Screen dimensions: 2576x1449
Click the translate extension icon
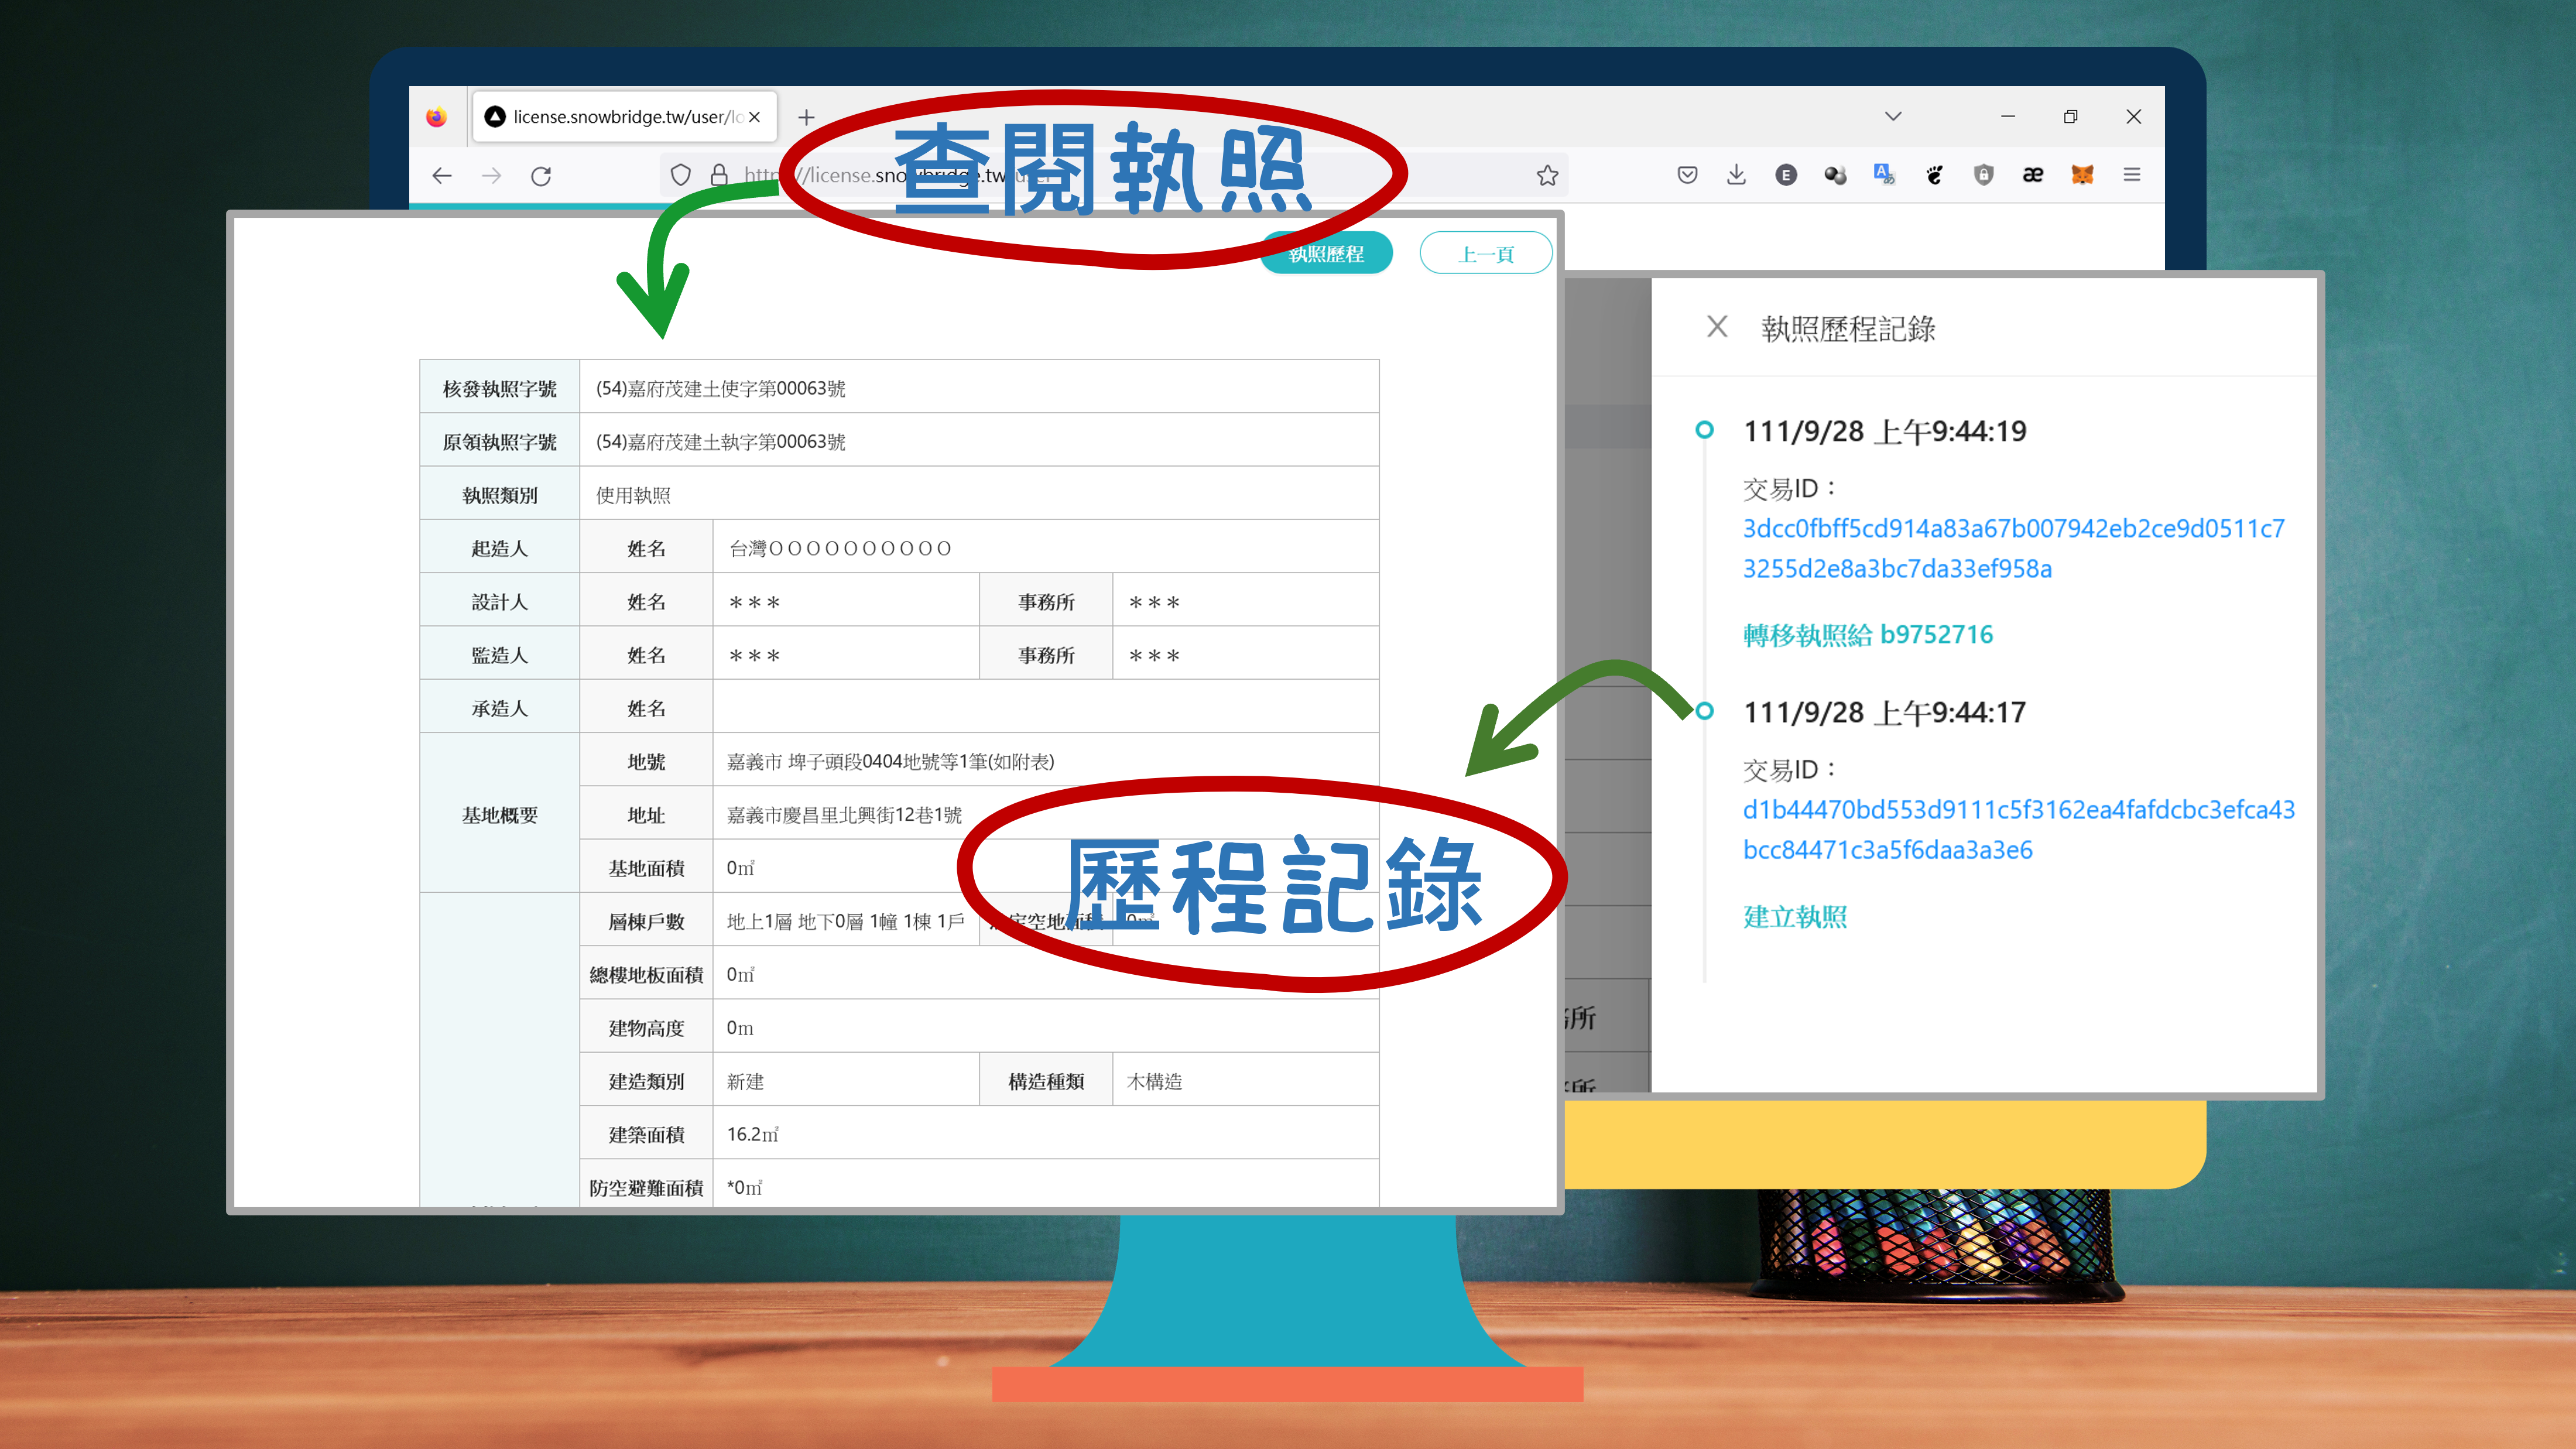tap(1884, 175)
